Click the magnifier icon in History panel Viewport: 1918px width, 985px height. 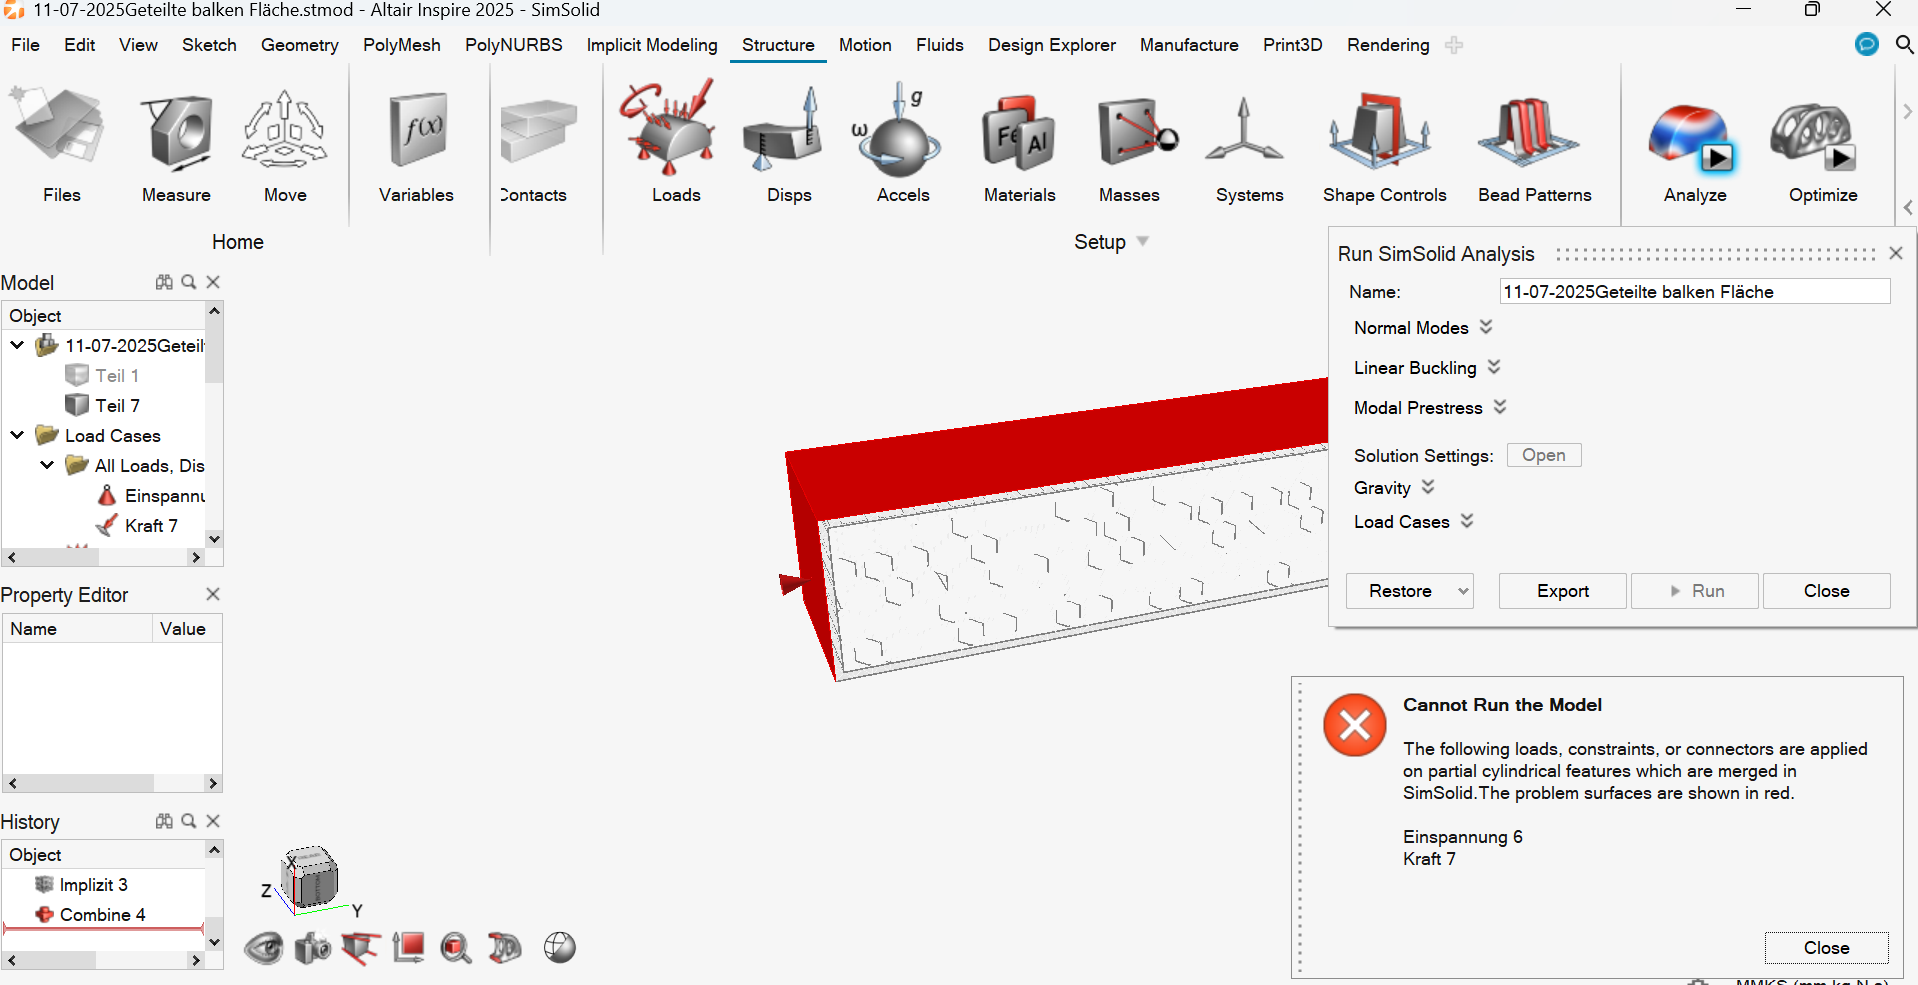[189, 821]
